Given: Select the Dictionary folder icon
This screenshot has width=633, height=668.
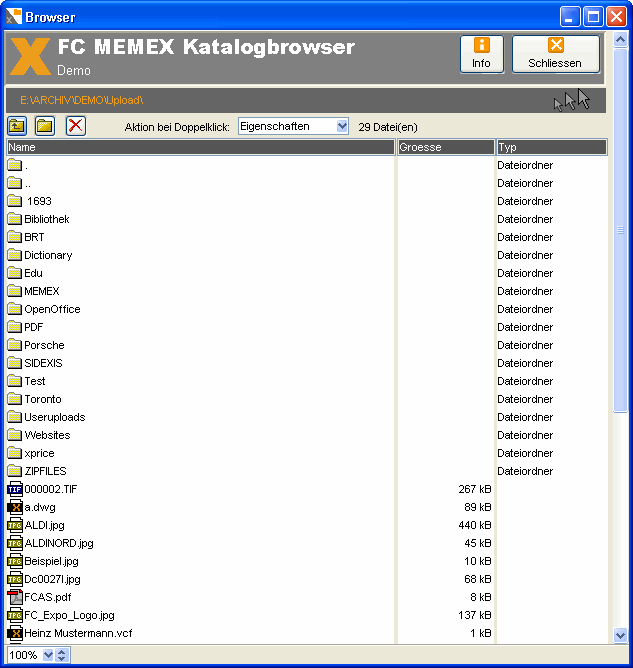Looking at the screenshot, I should pyautogui.click(x=14, y=255).
